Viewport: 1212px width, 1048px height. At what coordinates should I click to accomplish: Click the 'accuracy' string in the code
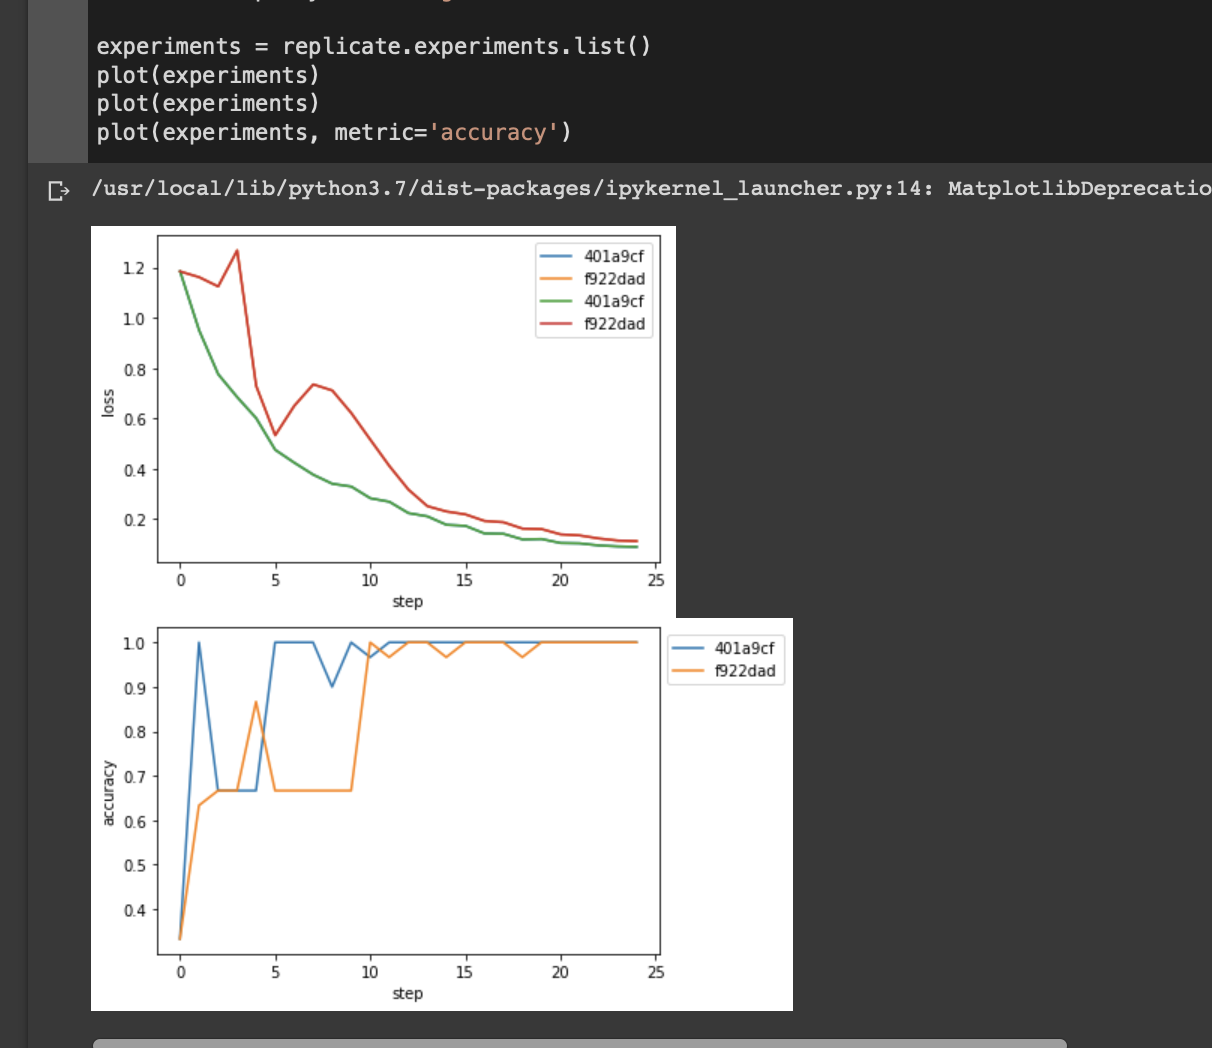493,132
